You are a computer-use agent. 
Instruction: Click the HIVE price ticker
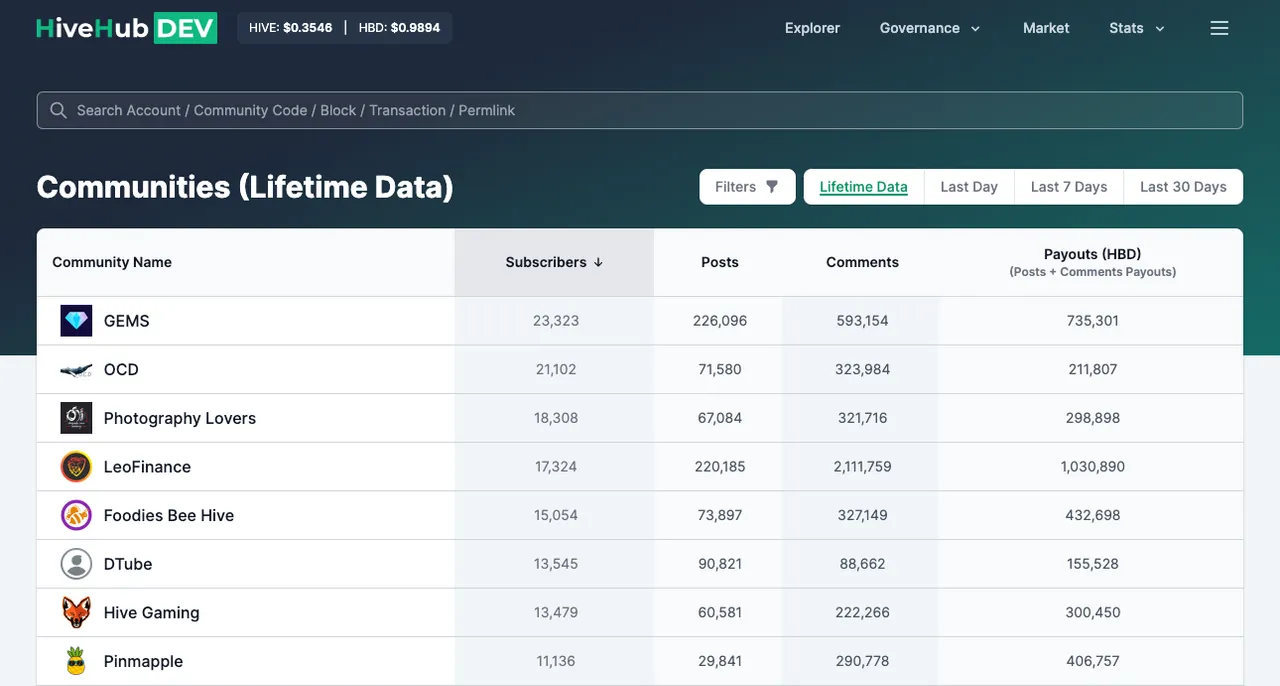coord(290,28)
